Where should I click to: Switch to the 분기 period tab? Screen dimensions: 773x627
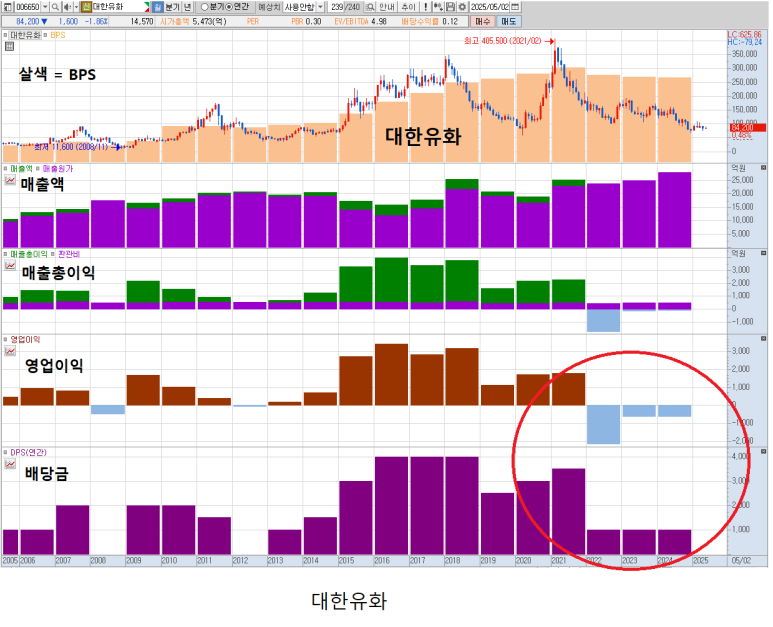(x=173, y=7)
